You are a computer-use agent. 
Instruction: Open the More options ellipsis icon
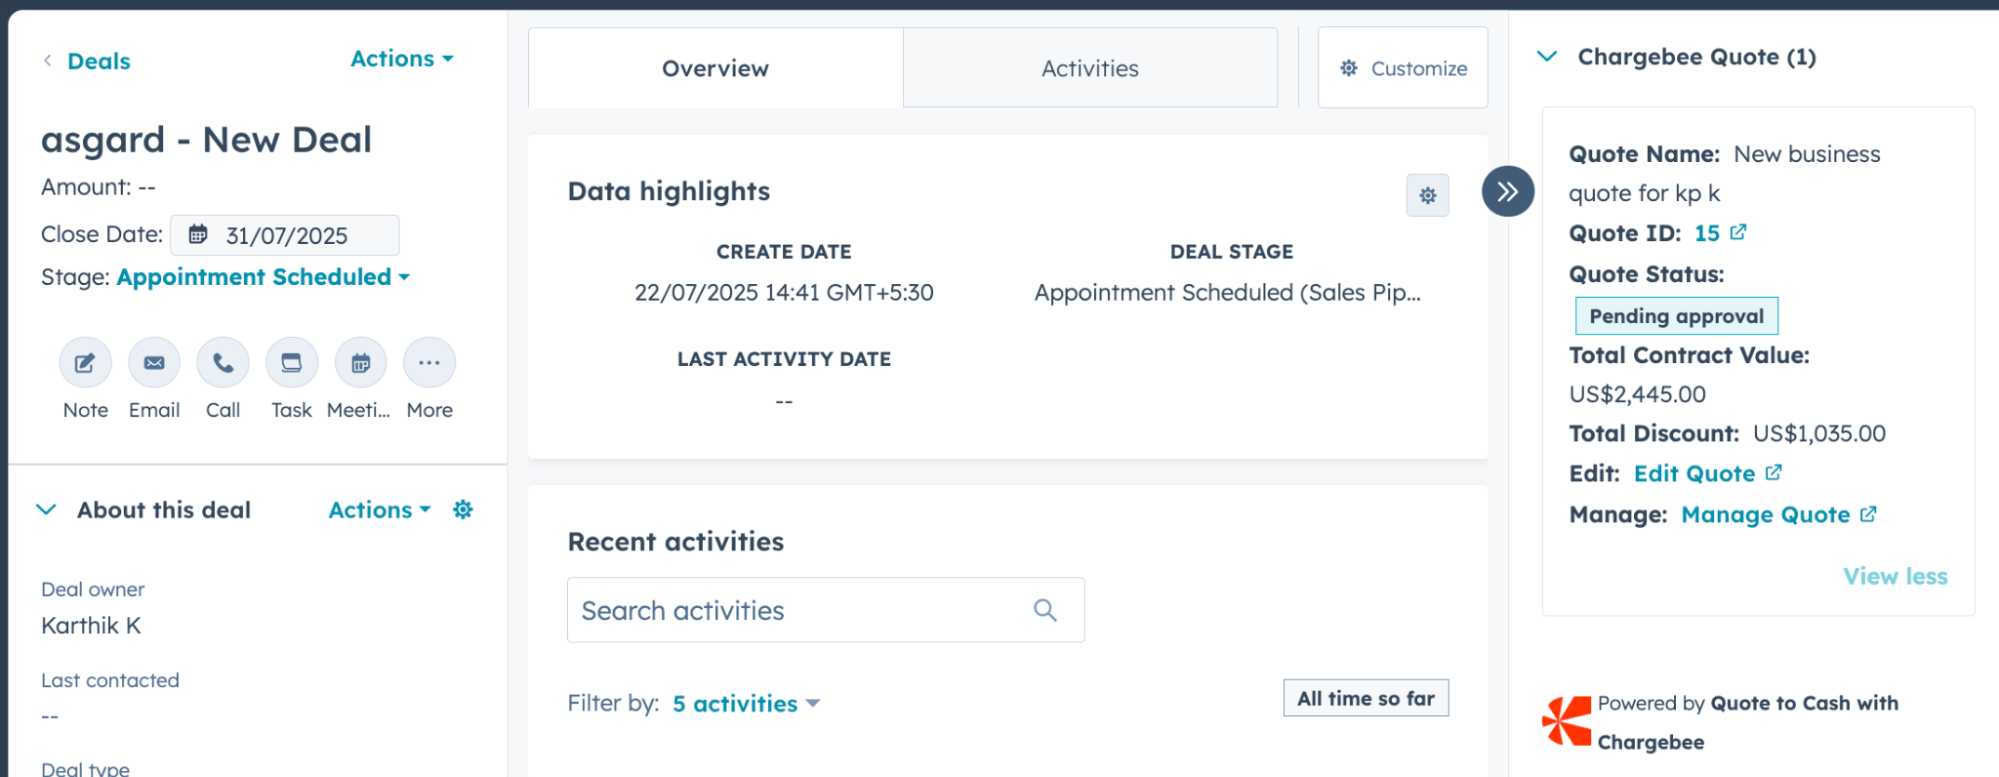click(x=429, y=363)
